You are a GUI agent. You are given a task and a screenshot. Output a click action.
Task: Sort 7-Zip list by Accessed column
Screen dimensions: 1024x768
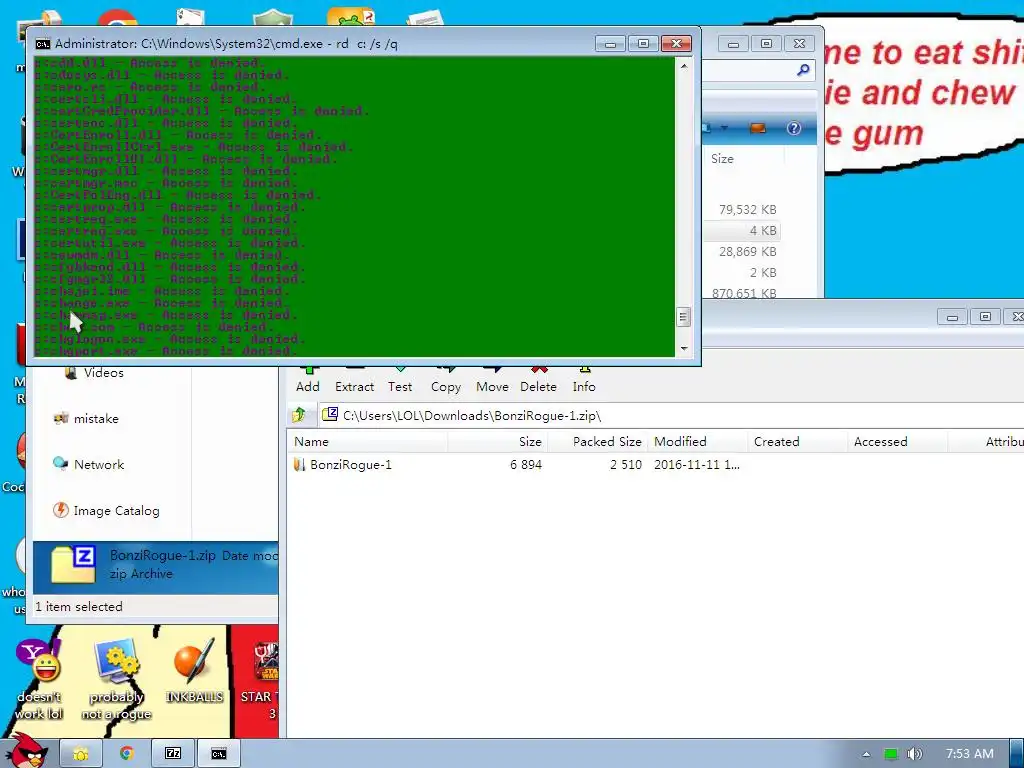(x=897, y=441)
